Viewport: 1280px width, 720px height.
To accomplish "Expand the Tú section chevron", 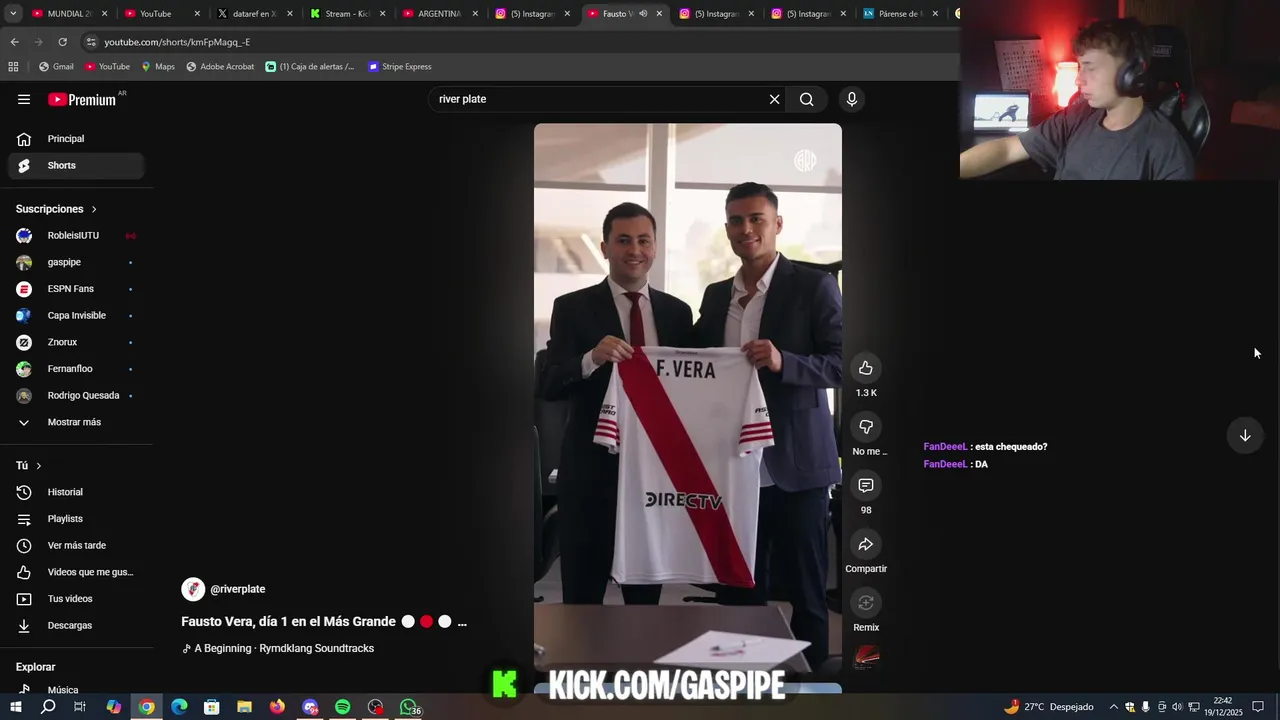I will pyautogui.click(x=39, y=466).
